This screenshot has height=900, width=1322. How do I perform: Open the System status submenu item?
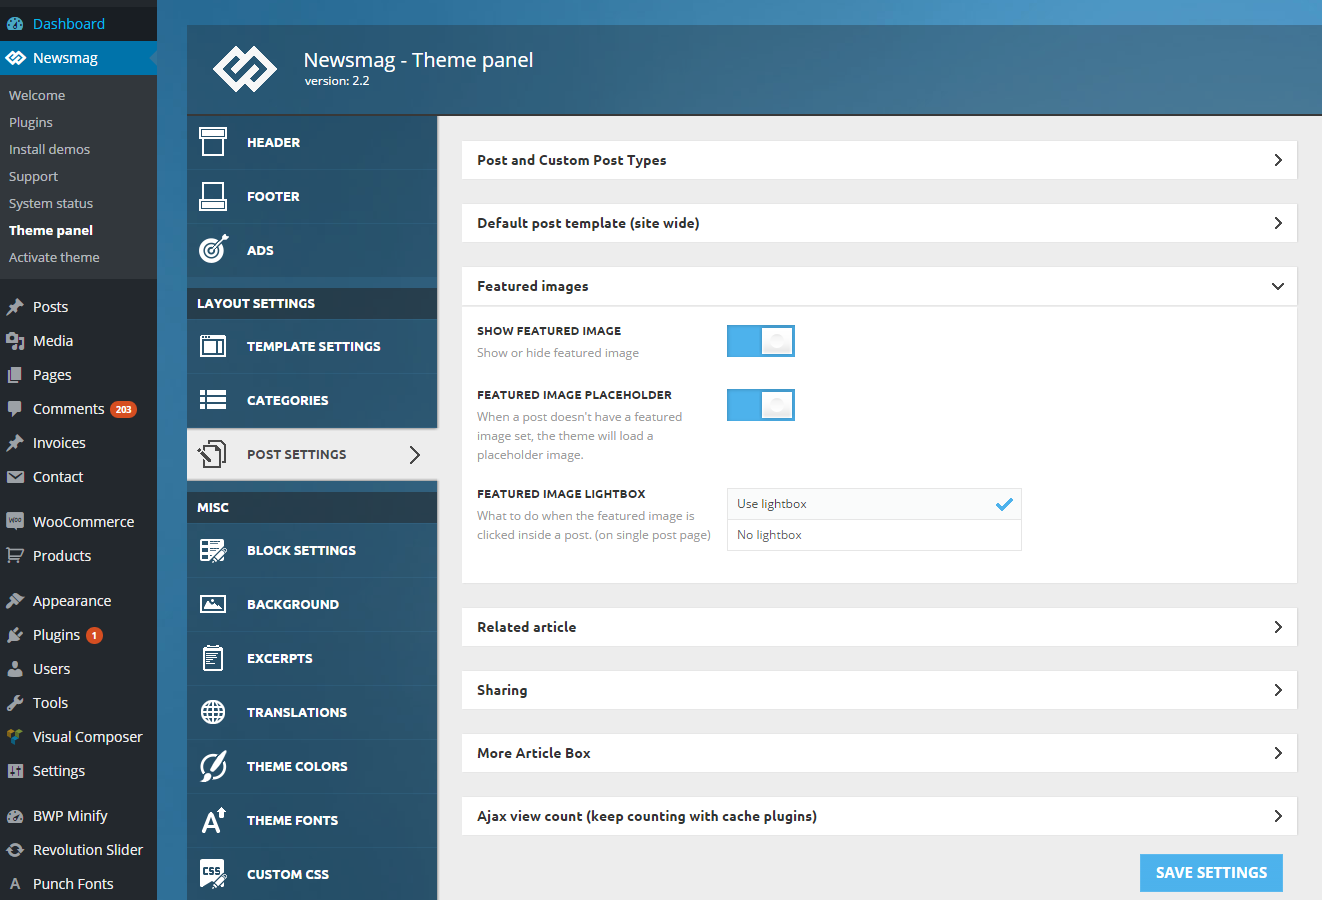51,203
